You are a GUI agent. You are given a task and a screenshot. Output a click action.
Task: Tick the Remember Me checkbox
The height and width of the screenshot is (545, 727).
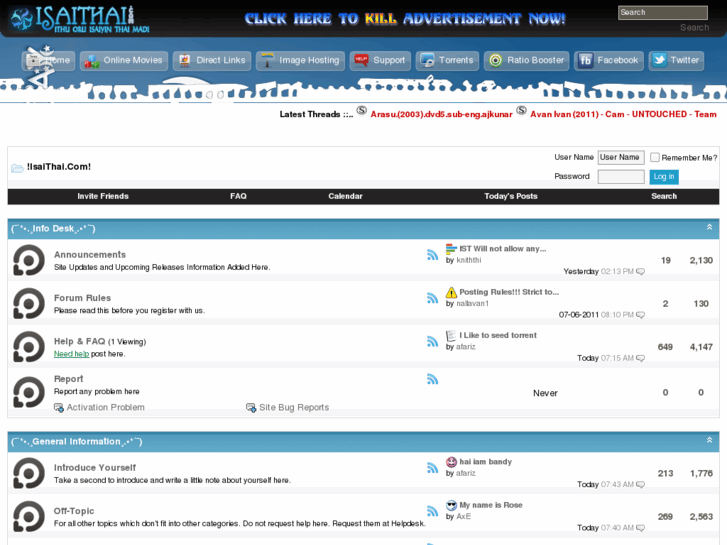pos(655,157)
